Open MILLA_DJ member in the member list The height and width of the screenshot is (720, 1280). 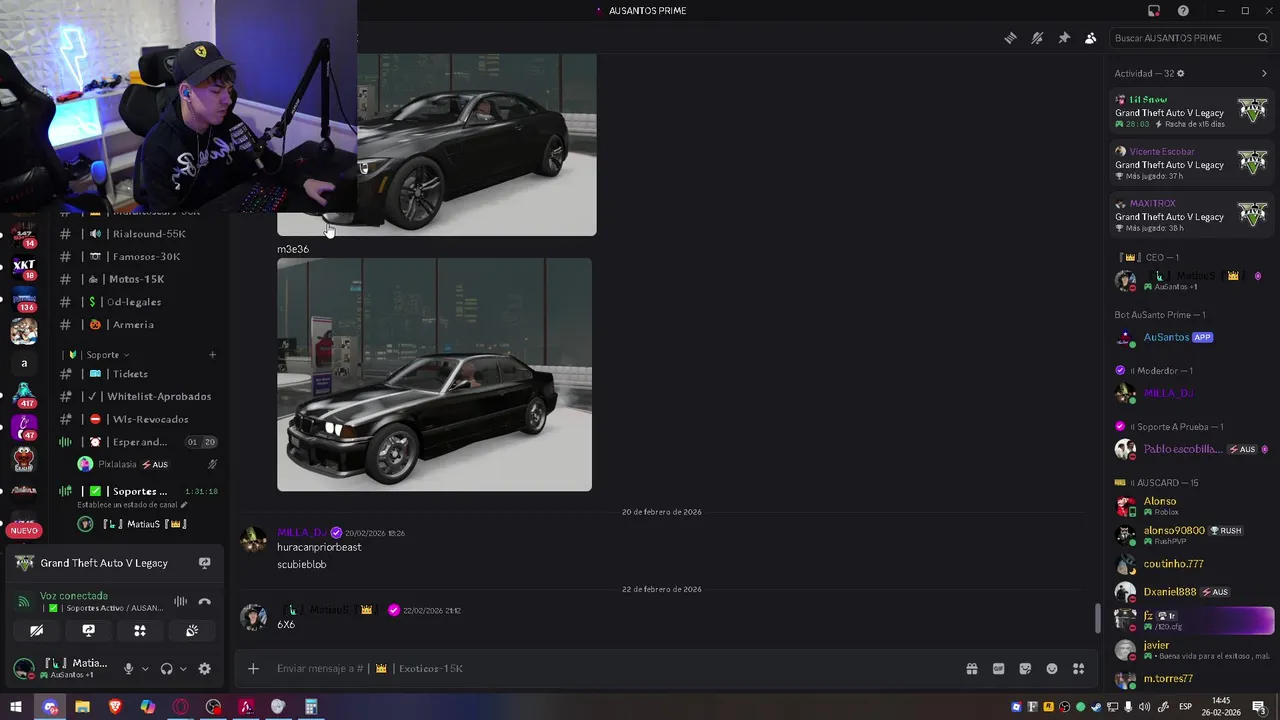point(1192,393)
